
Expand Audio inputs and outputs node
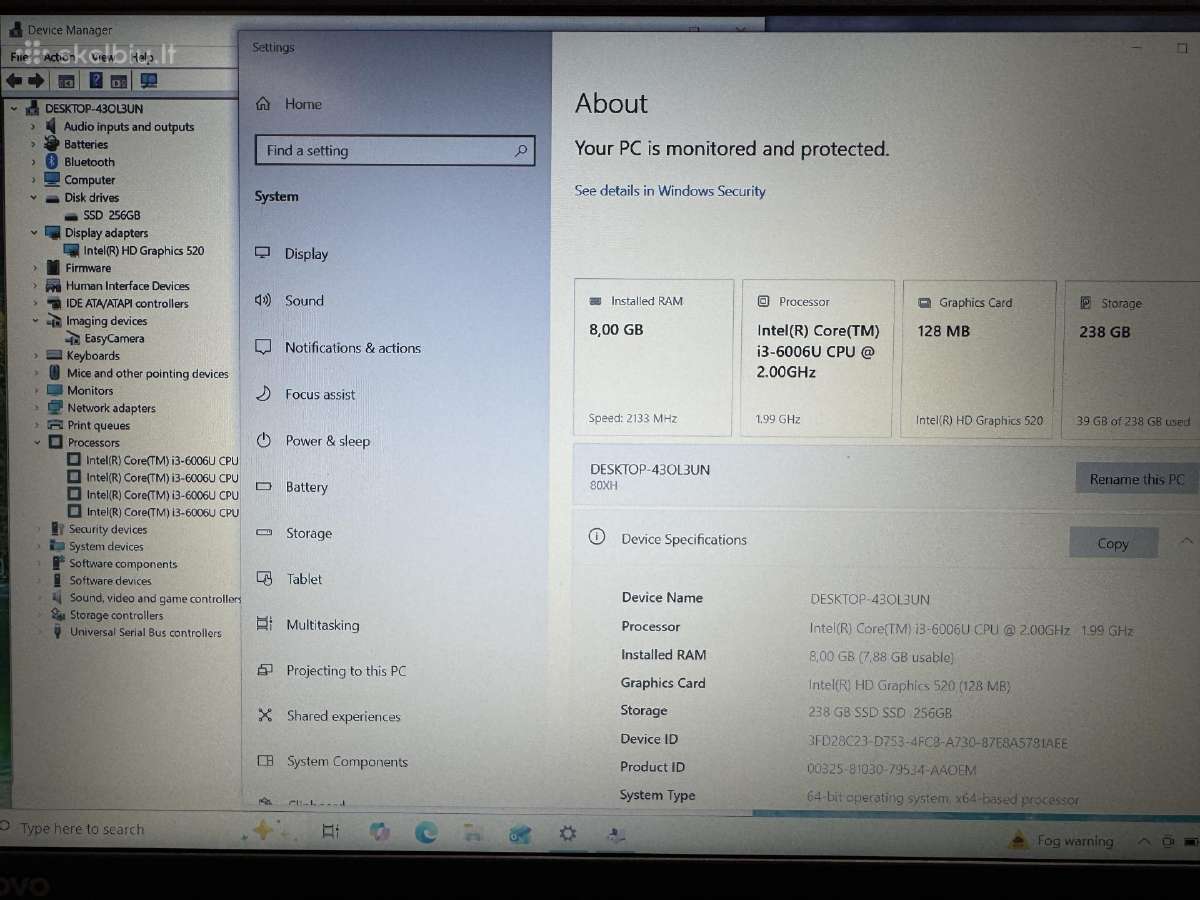[x=33, y=127]
